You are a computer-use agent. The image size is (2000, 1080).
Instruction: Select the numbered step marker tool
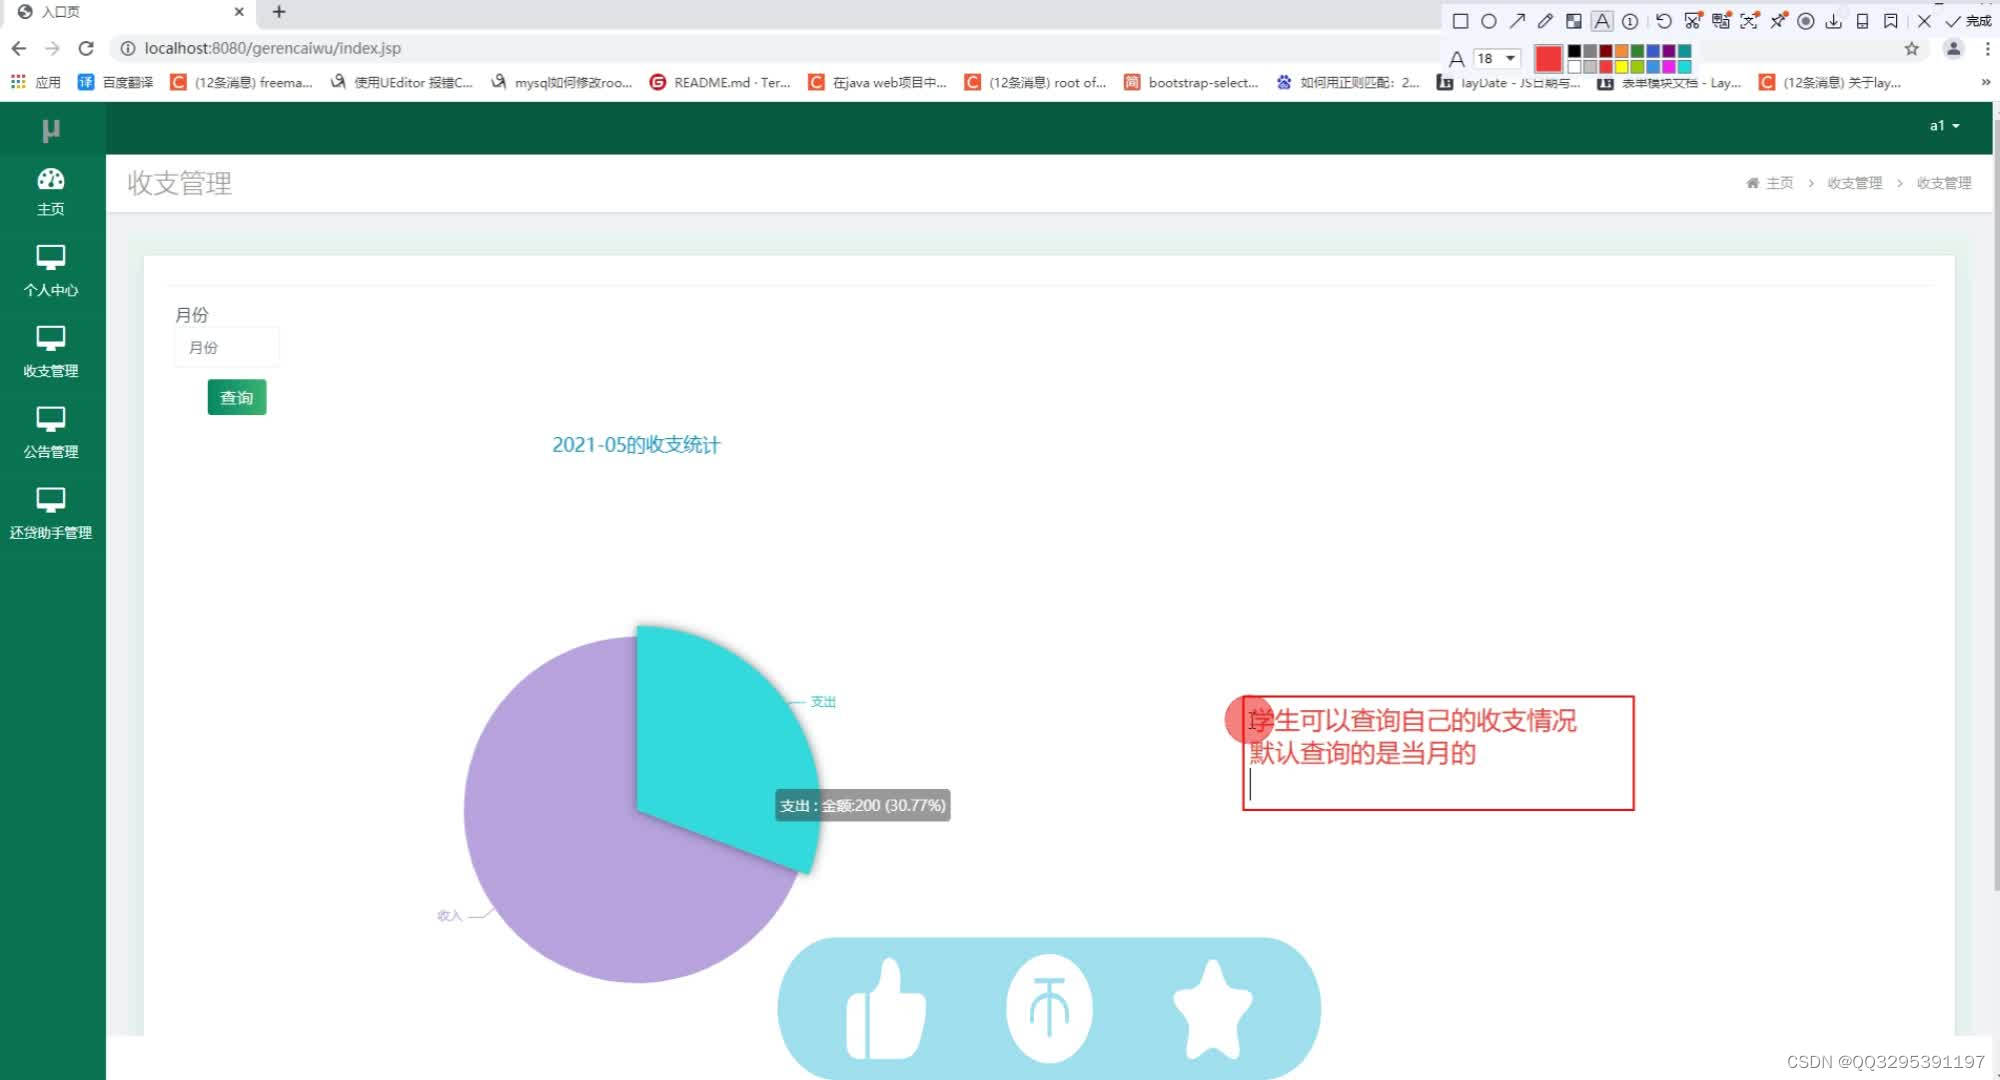[1630, 21]
